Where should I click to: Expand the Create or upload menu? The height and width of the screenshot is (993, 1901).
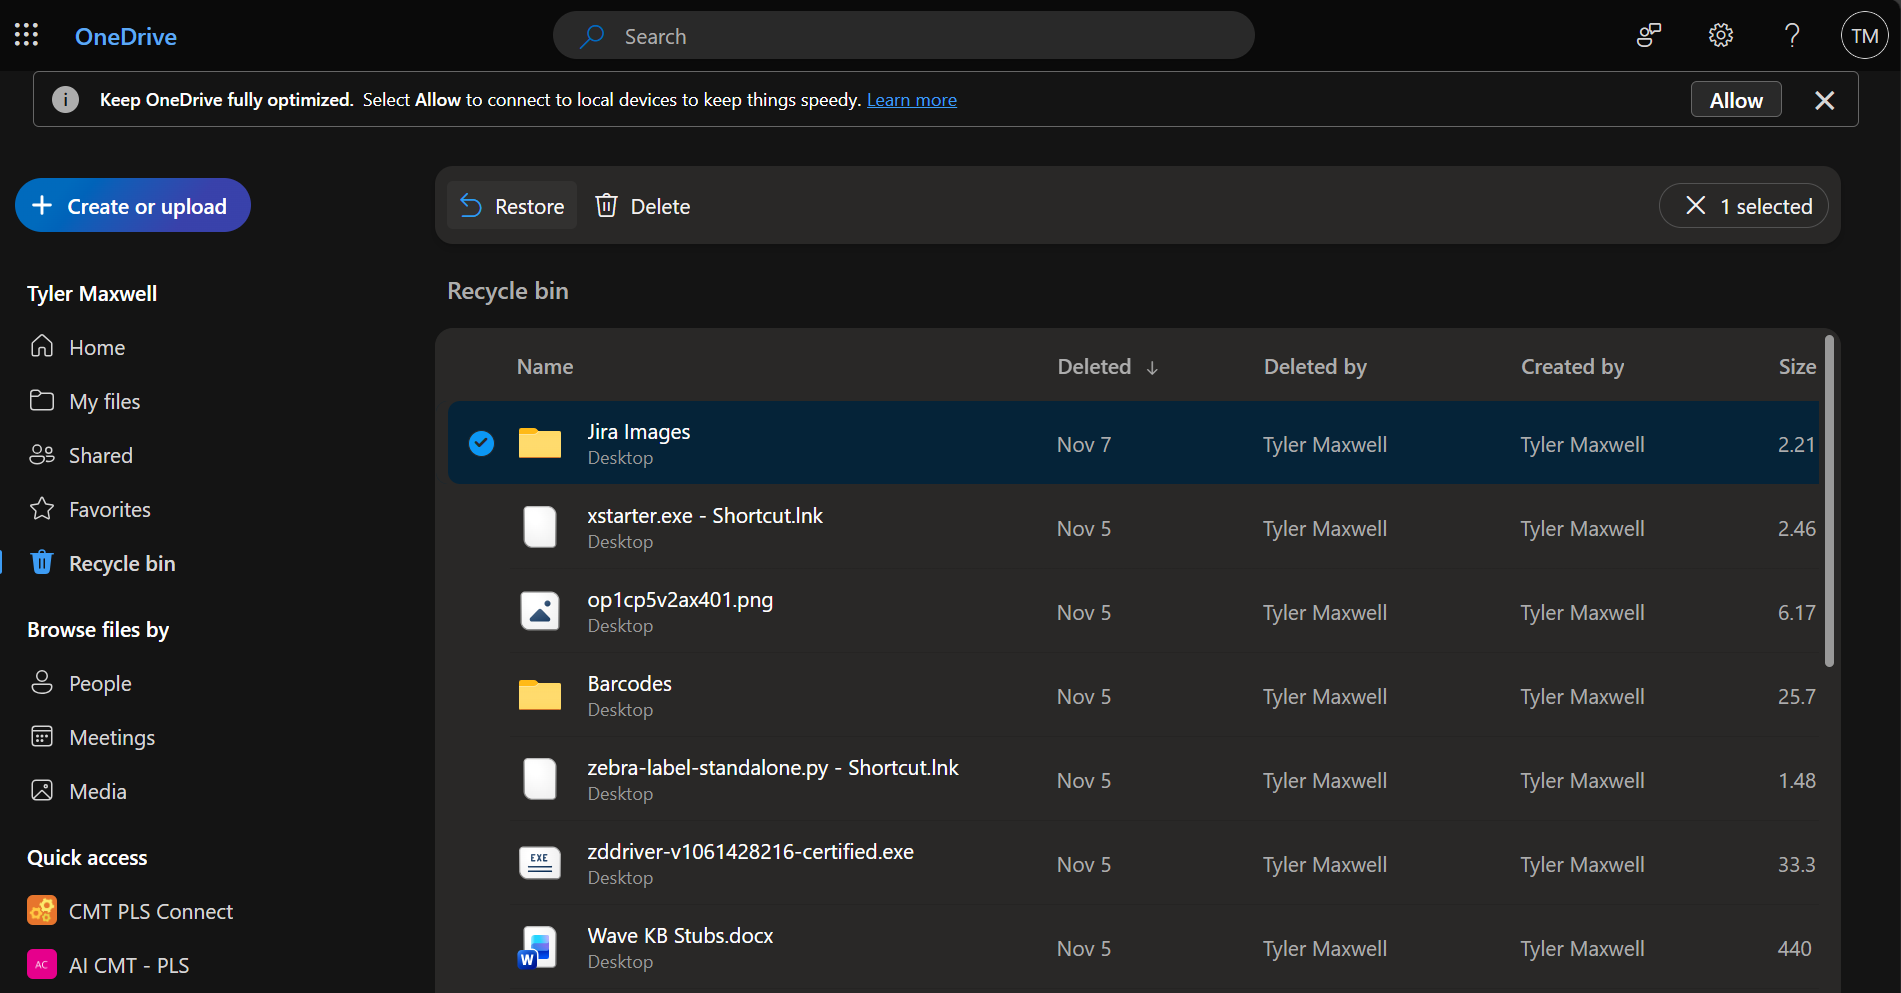[132, 206]
